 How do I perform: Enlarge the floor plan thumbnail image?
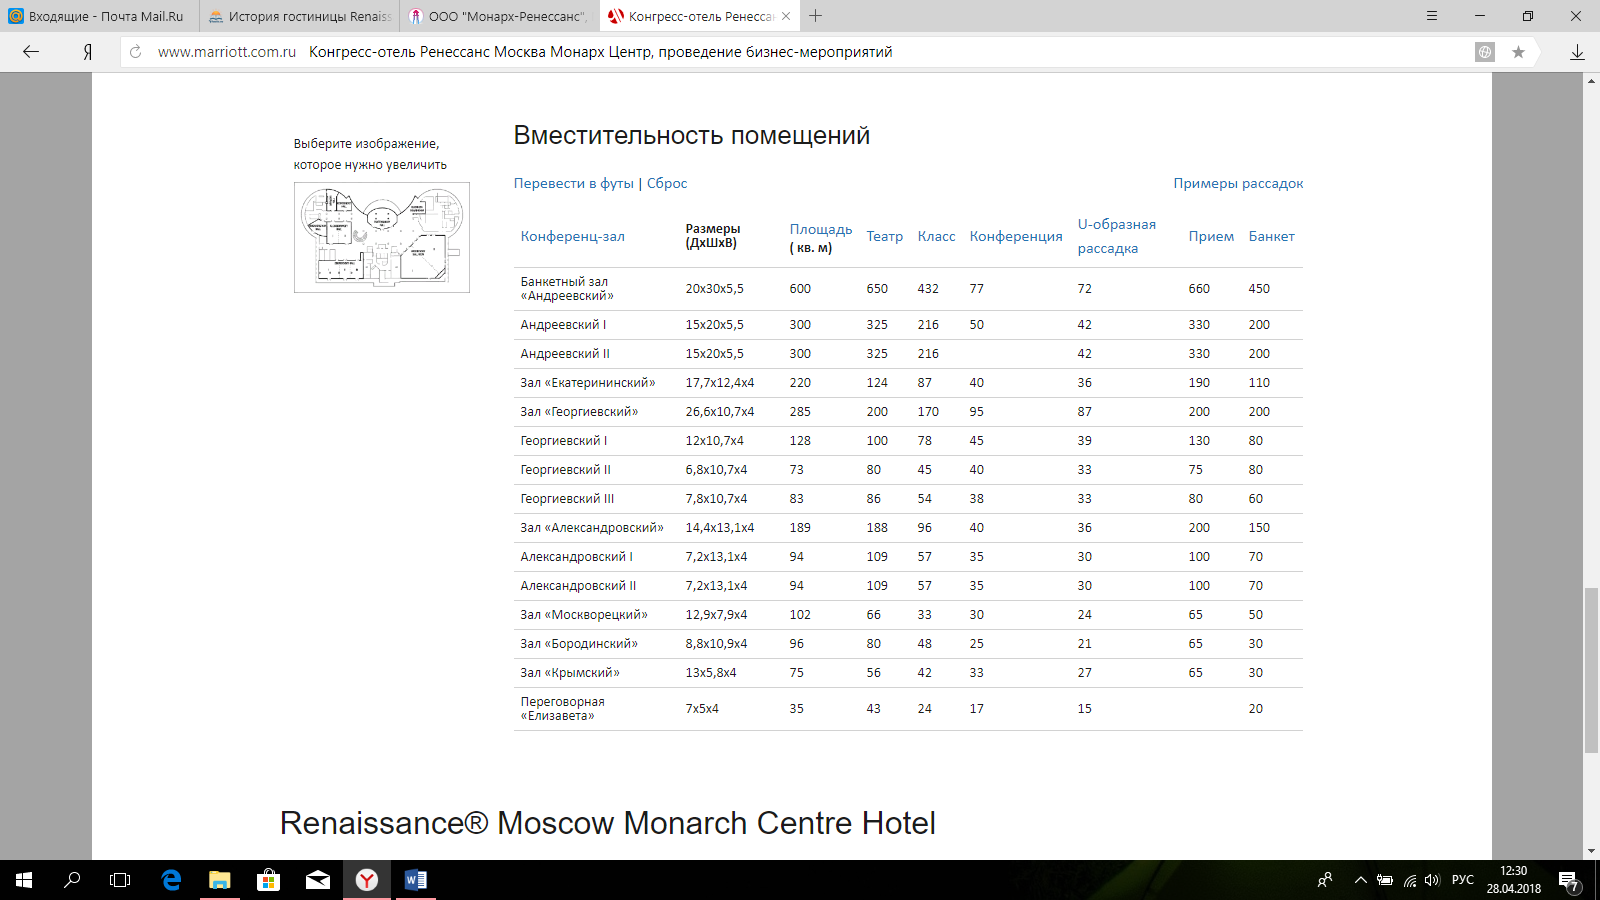tap(382, 238)
